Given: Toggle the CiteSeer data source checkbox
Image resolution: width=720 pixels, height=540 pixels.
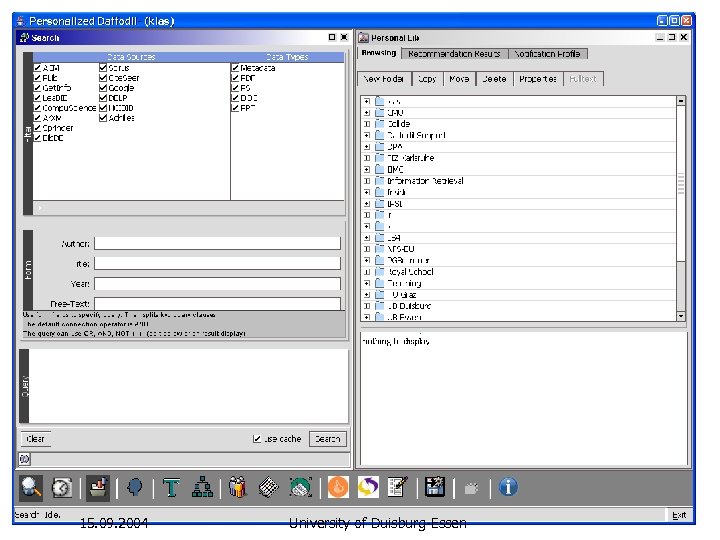Looking at the screenshot, I should pyautogui.click(x=104, y=78).
